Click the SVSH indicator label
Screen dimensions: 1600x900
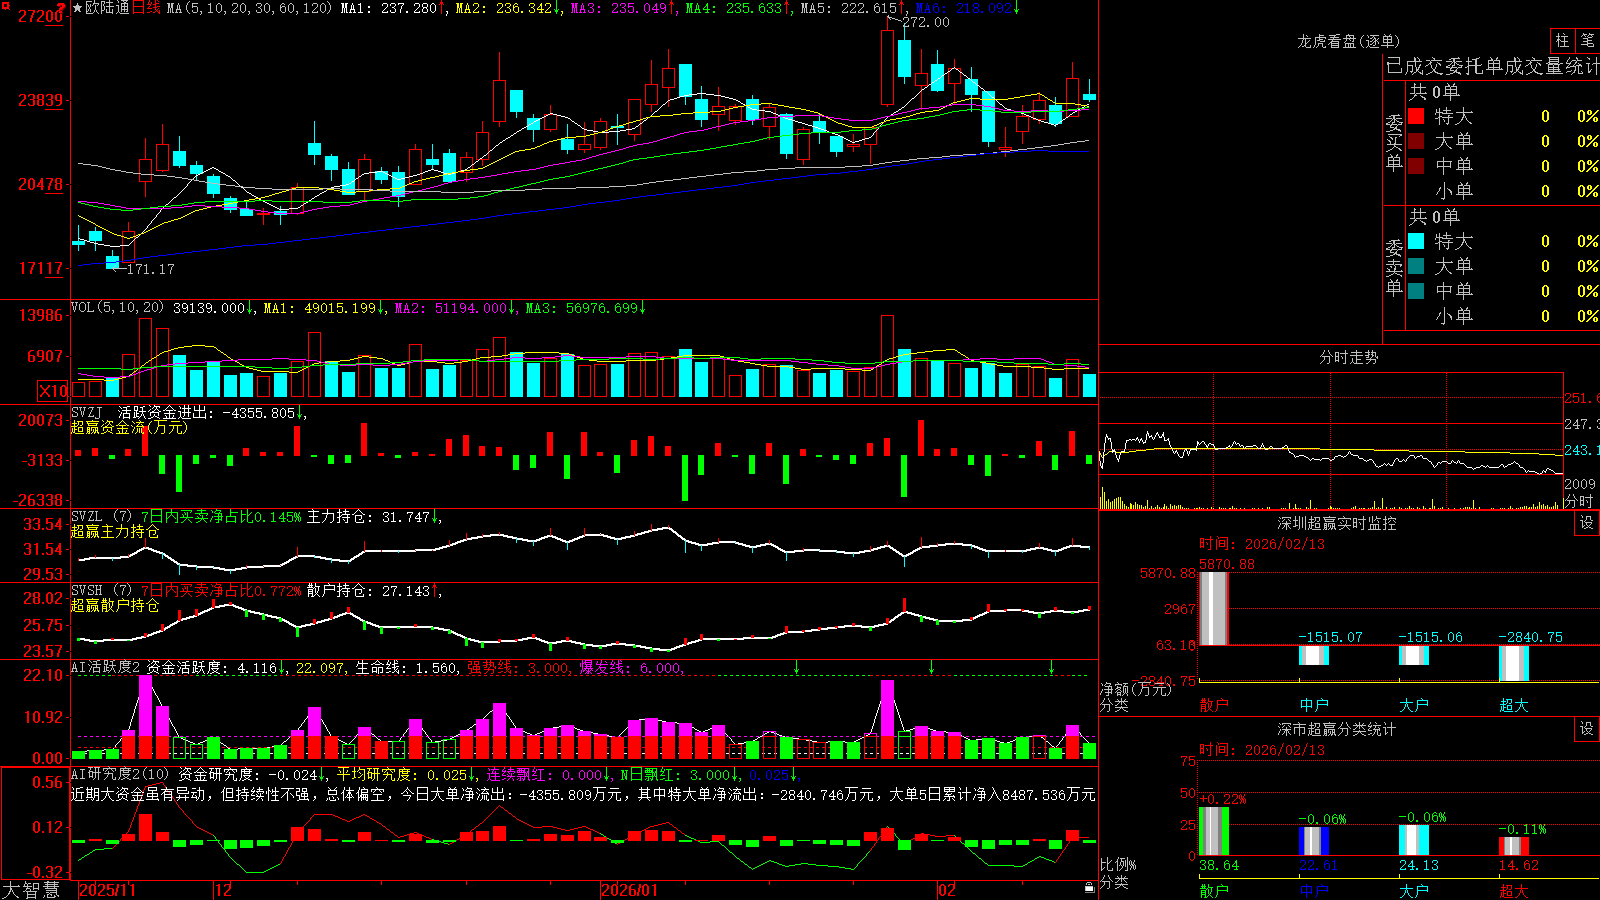click(87, 591)
